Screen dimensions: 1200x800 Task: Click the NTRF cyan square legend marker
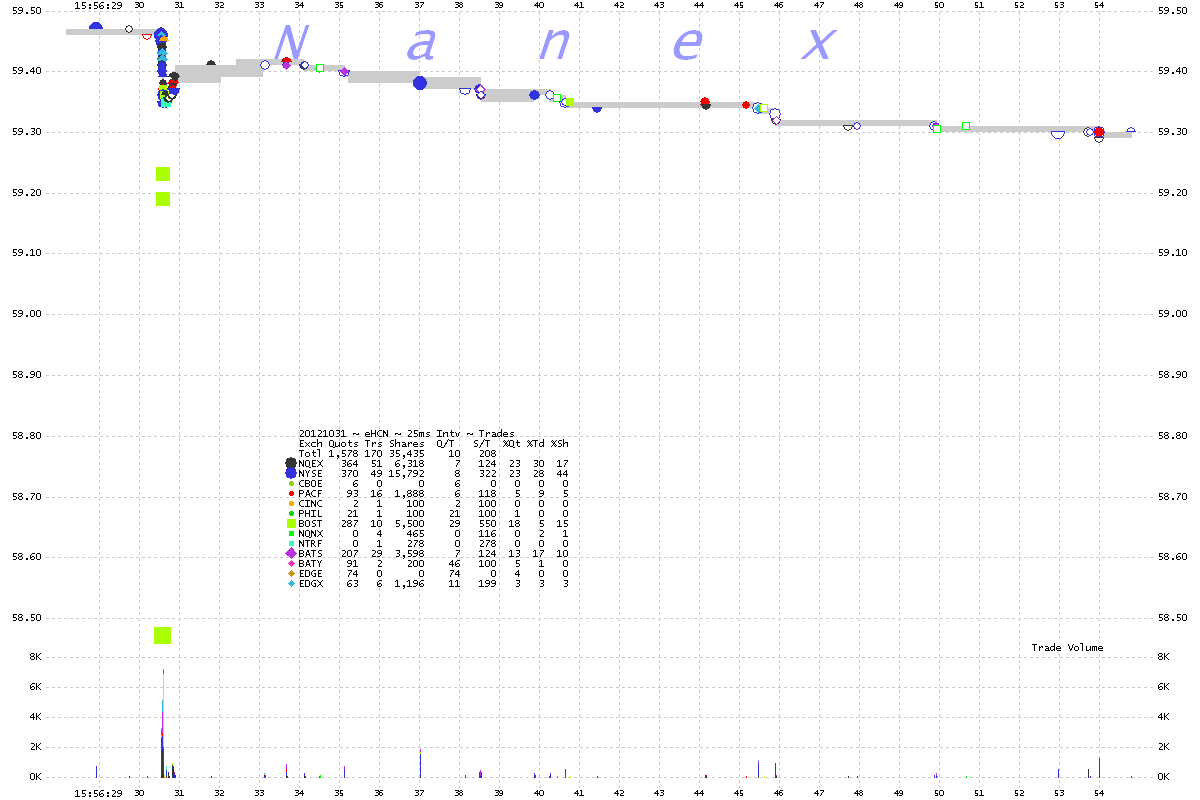[x=291, y=543]
